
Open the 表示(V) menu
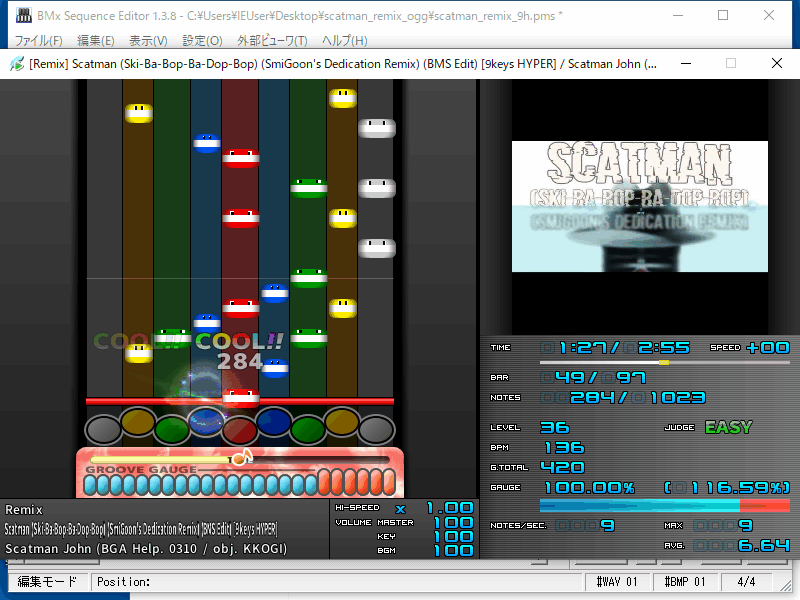click(x=148, y=41)
